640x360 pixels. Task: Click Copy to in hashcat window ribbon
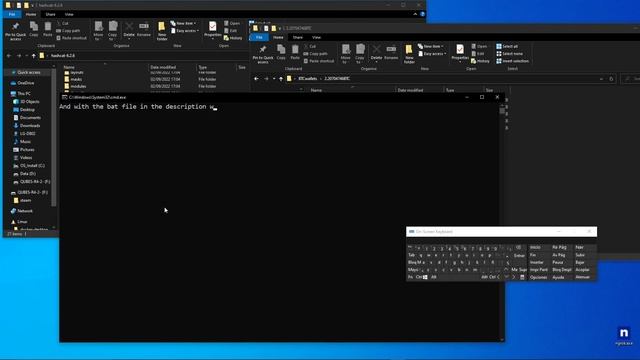tap(113, 31)
